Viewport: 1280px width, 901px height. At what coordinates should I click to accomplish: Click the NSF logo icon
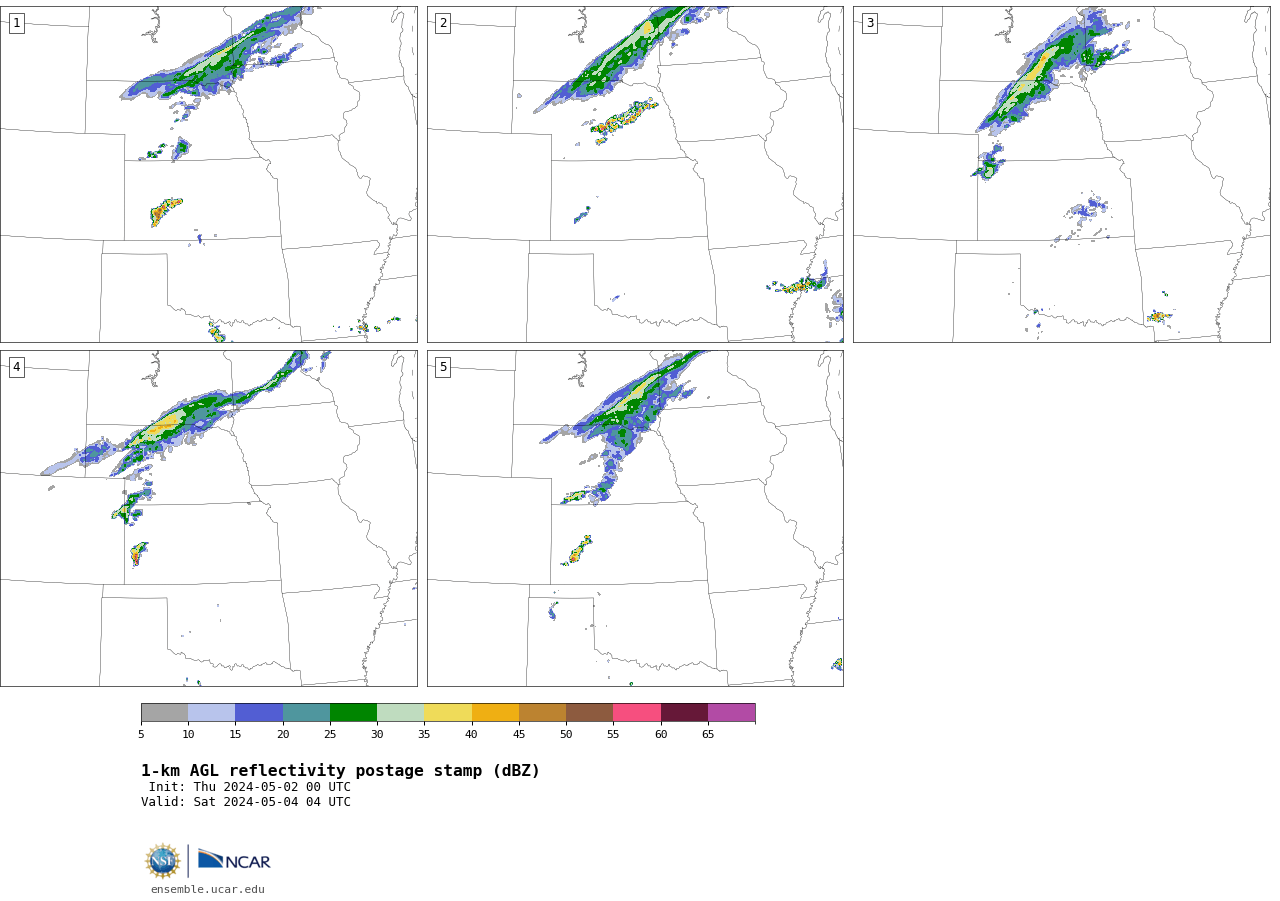(x=163, y=861)
